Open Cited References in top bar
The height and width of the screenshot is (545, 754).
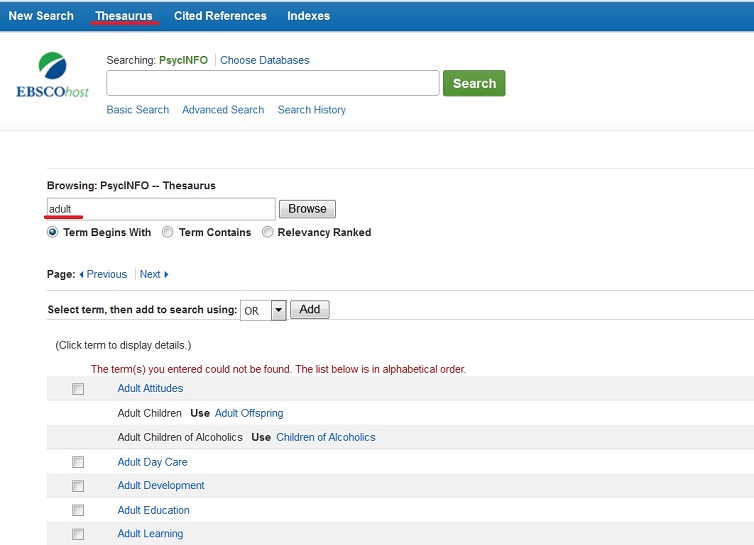pos(220,16)
